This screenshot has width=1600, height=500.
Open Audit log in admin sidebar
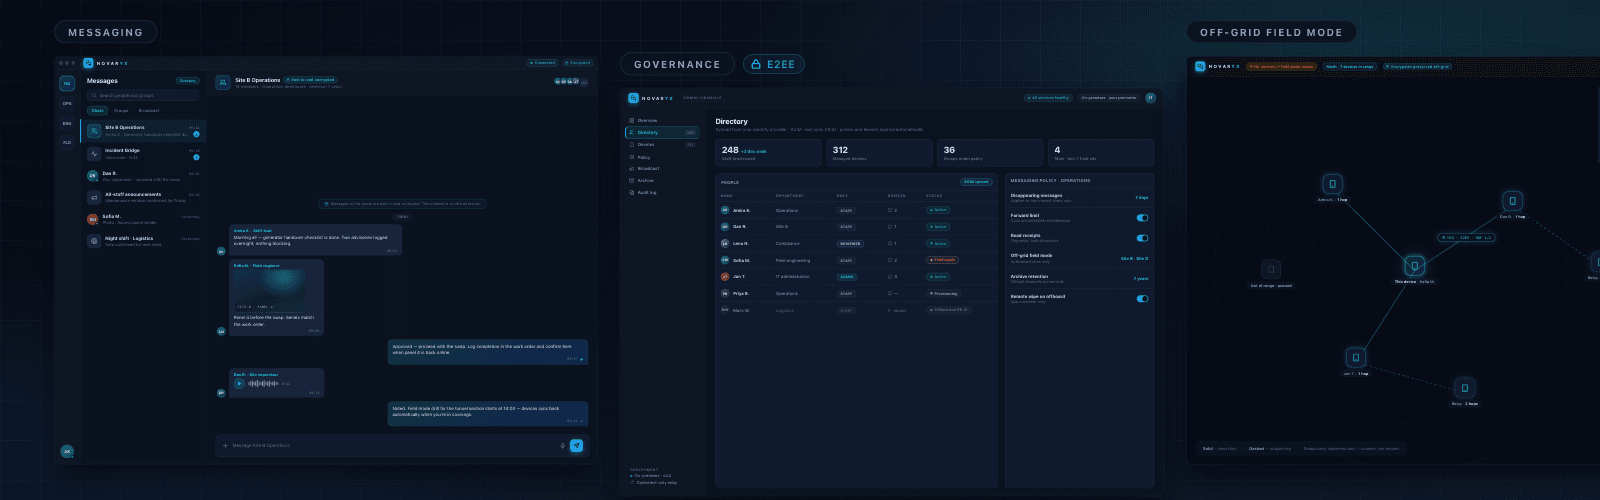662,192
